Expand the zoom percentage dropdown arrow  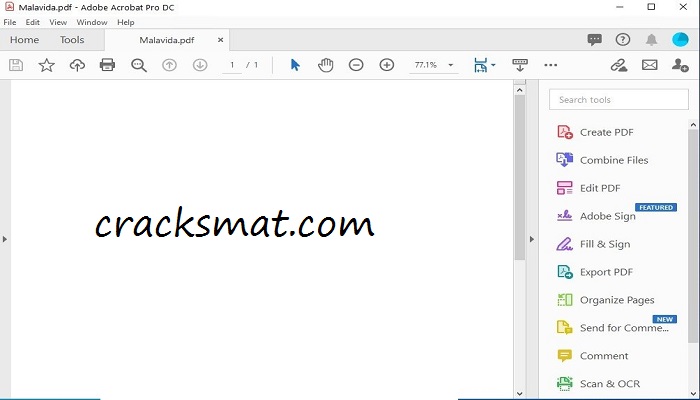pyautogui.click(x=450, y=65)
